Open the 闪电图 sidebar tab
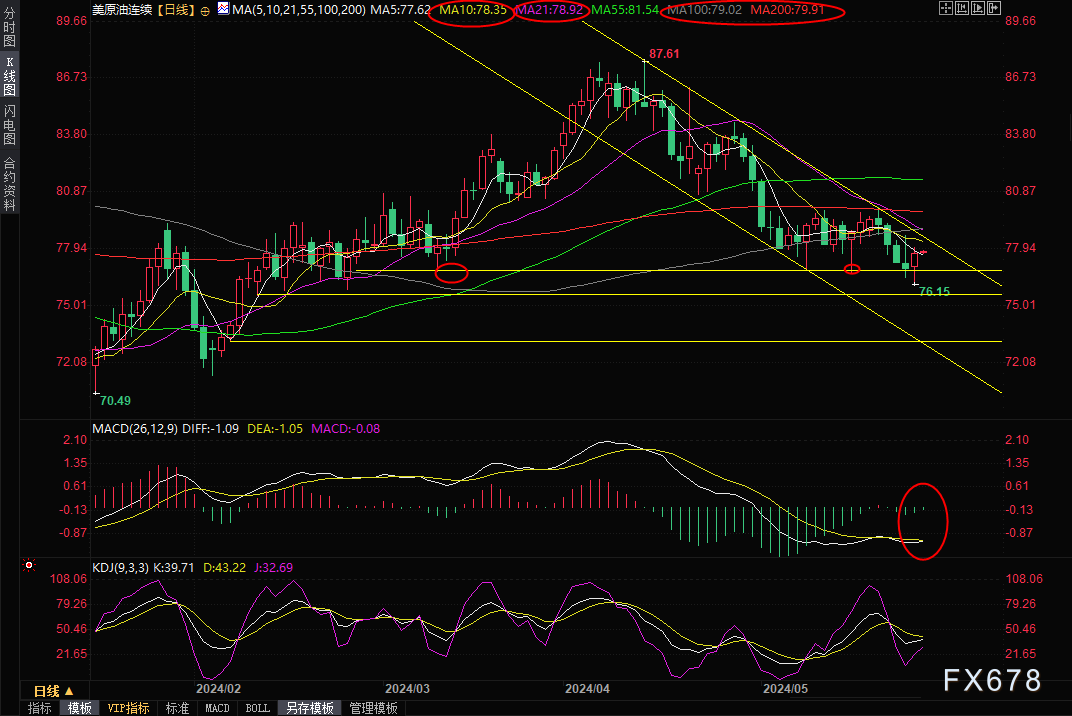 click(9, 124)
